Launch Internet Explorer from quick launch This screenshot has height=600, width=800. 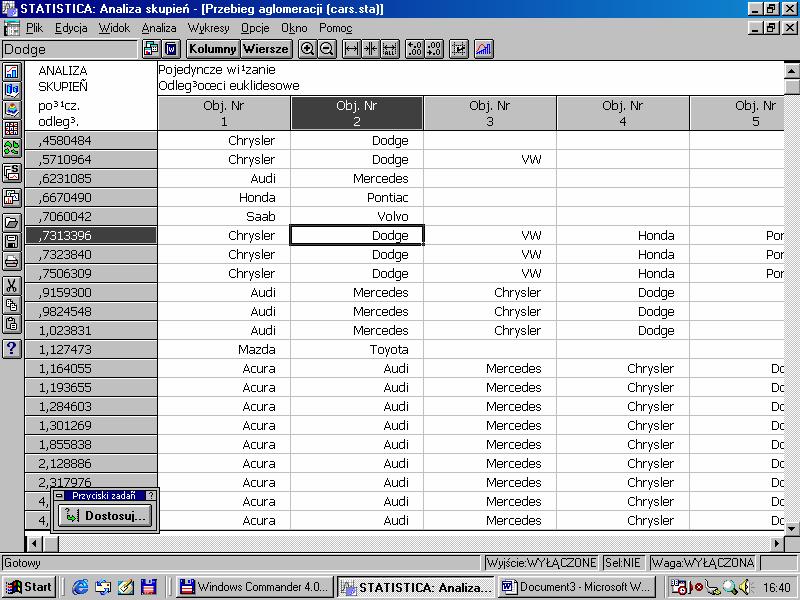[x=80, y=587]
